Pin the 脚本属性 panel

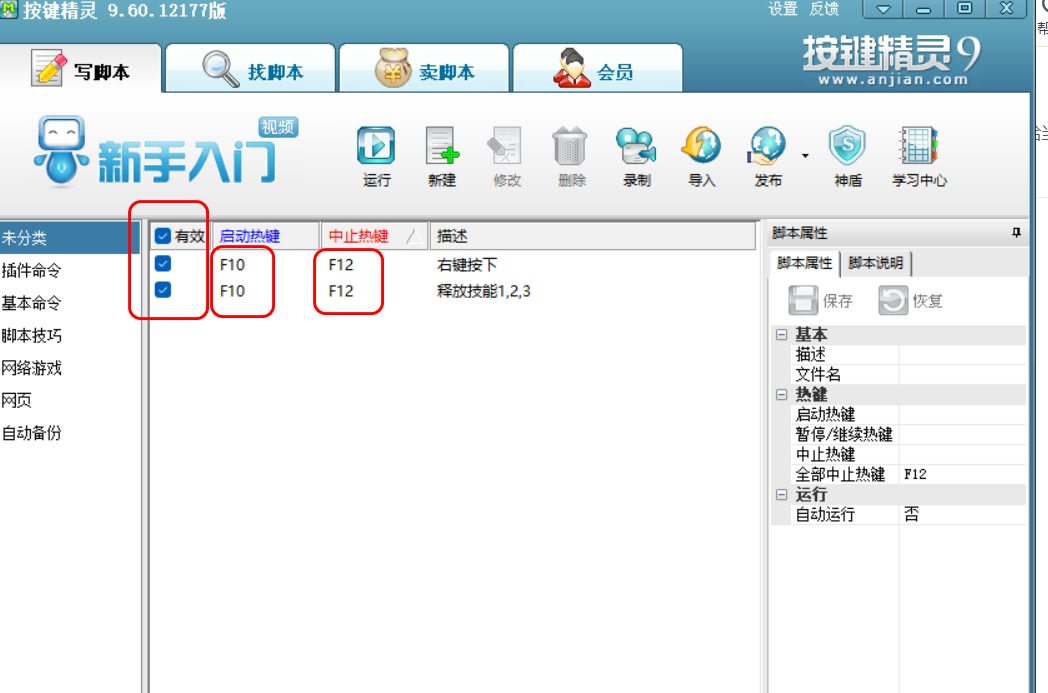pos(1016,233)
